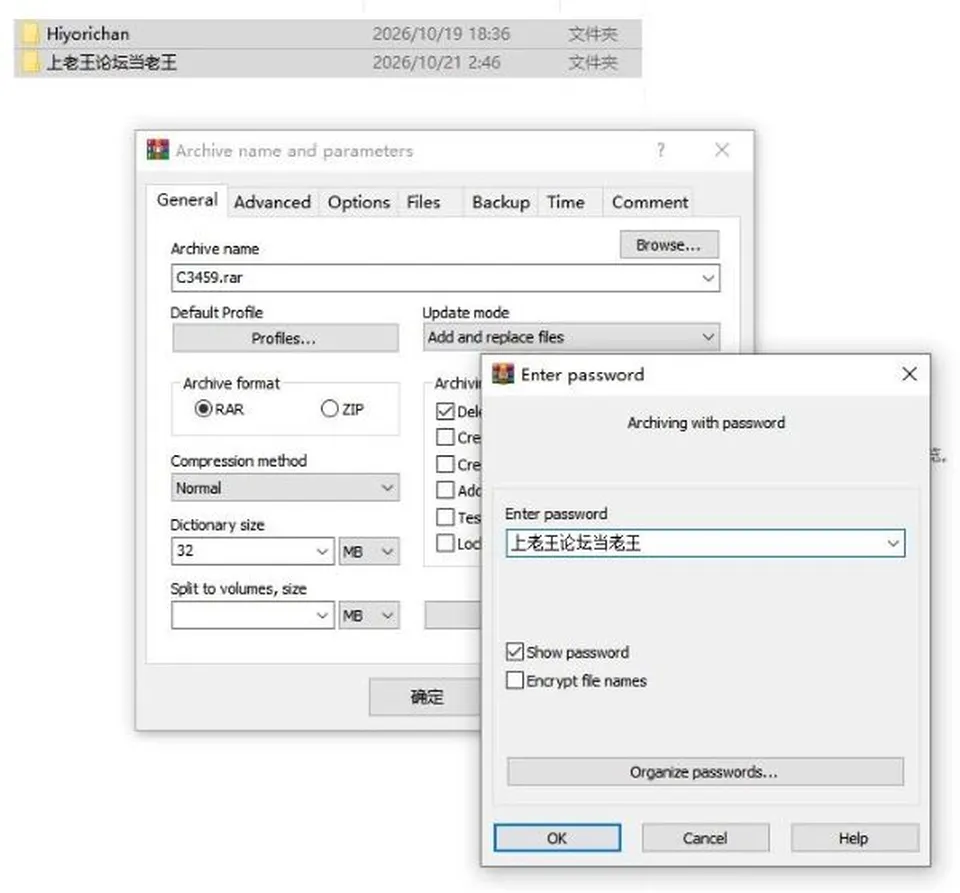This screenshot has width=960, height=893.
Task: Switch to the Advanced tab
Action: click(x=272, y=202)
